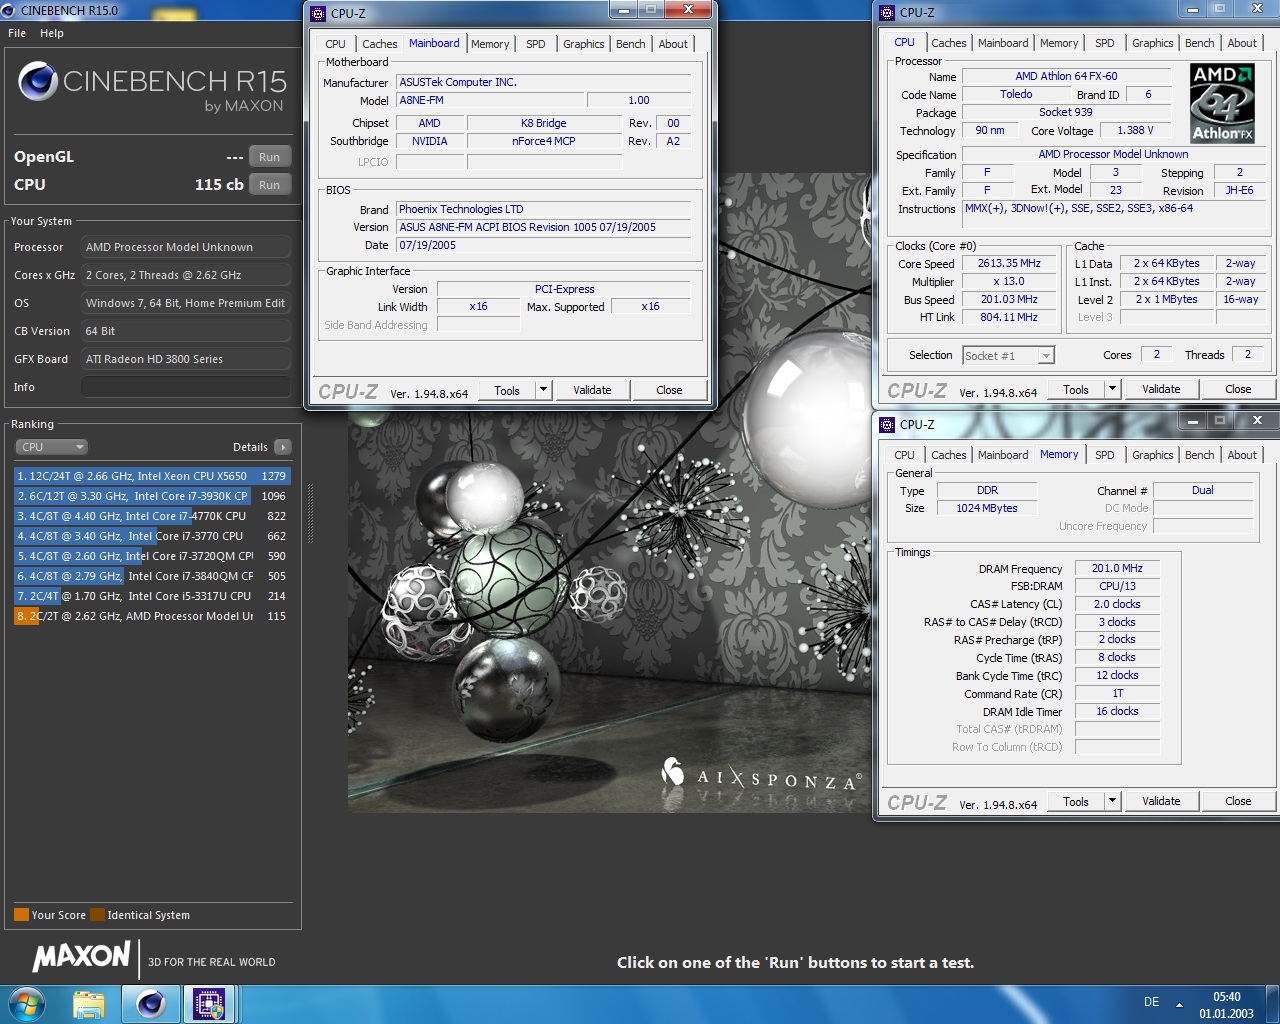This screenshot has height=1024, width=1280.
Task: Run the OpenGL benchmark
Action: click(269, 157)
